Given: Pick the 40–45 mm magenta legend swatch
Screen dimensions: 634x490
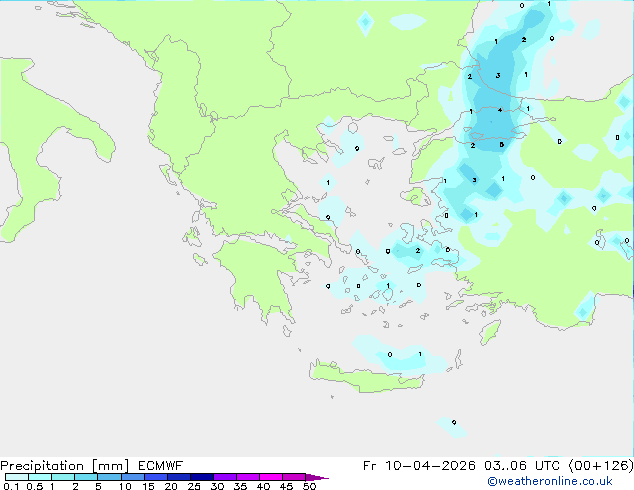Looking at the screenshot, I should point(271,477).
